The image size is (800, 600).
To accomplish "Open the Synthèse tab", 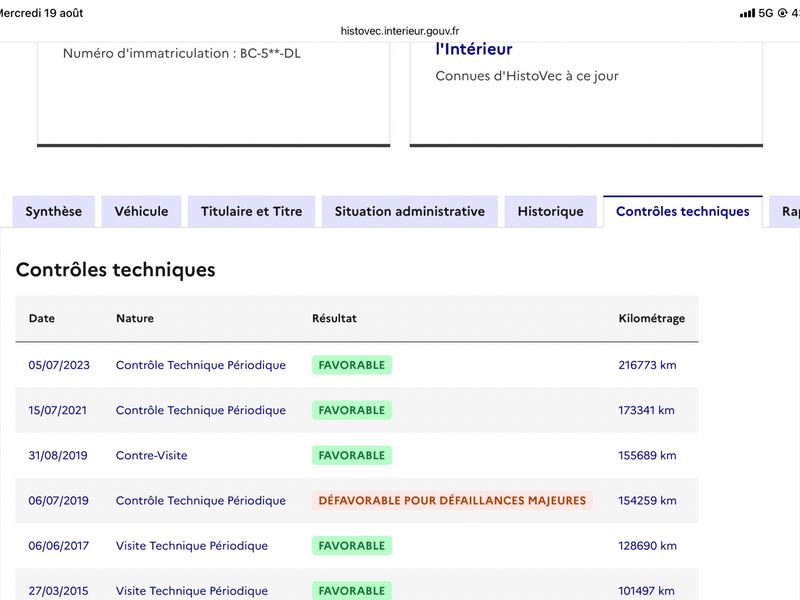I will (x=54, y=211).
